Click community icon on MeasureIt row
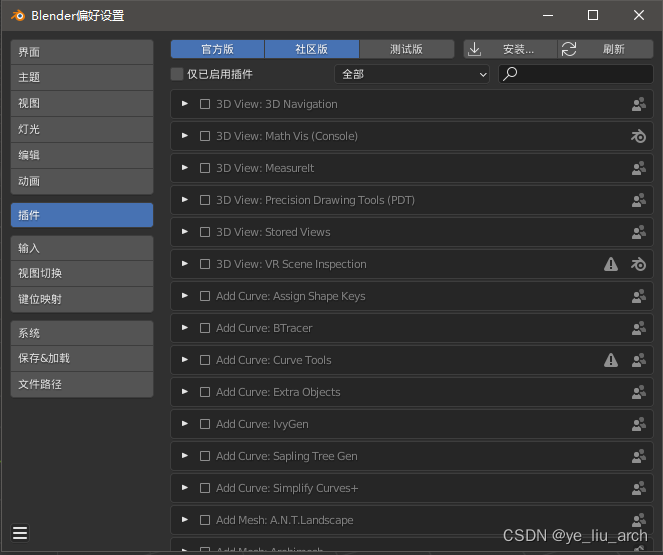This screenshot has width=663, height=555. (638, 168)
